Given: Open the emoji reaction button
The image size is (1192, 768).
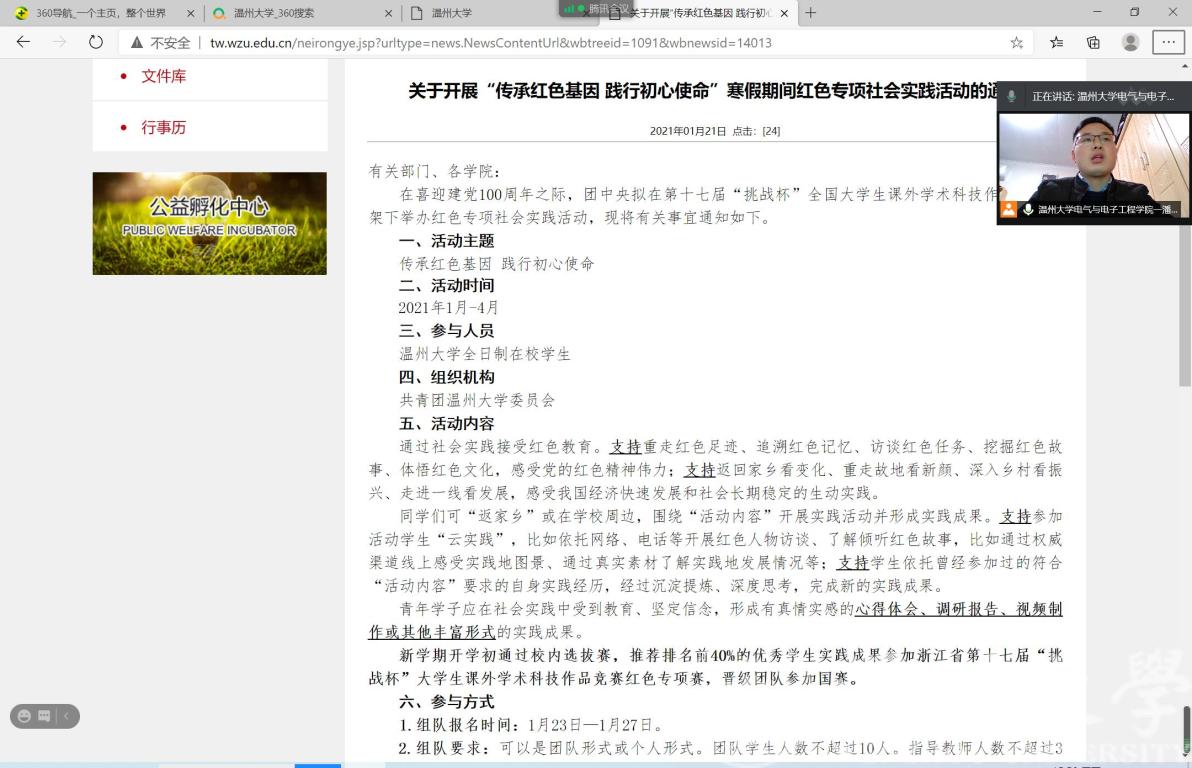Looking at the screenshot, I should click(24, 716).
